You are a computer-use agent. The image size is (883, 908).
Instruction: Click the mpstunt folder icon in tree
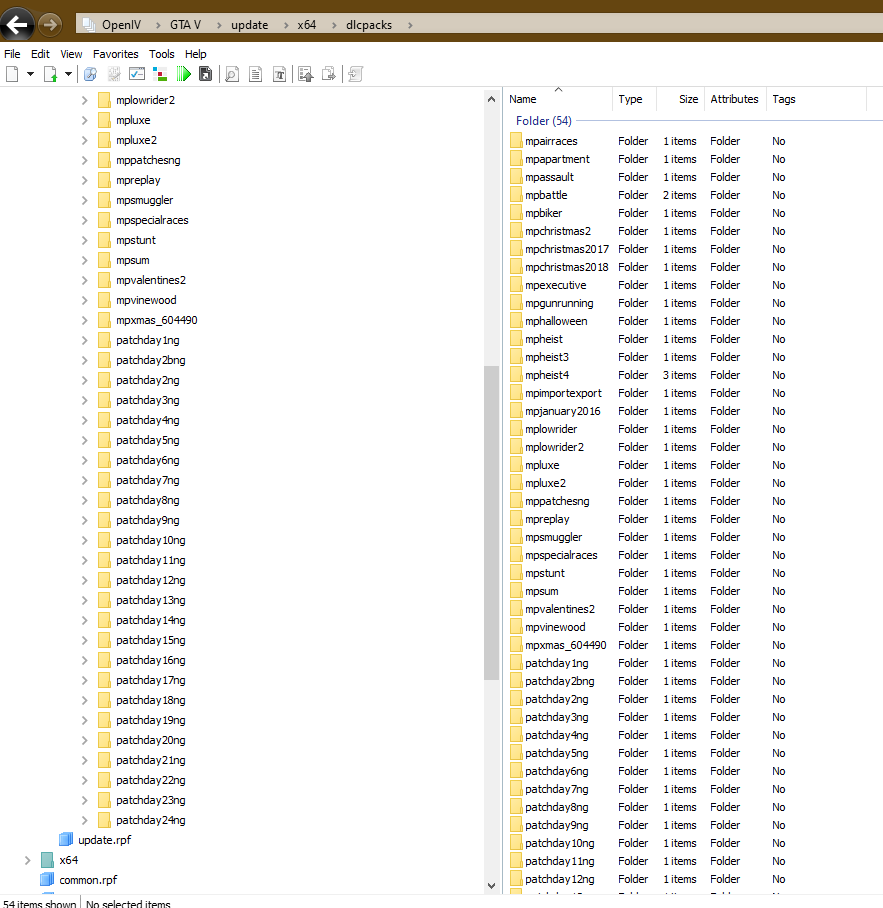[104, 240]
